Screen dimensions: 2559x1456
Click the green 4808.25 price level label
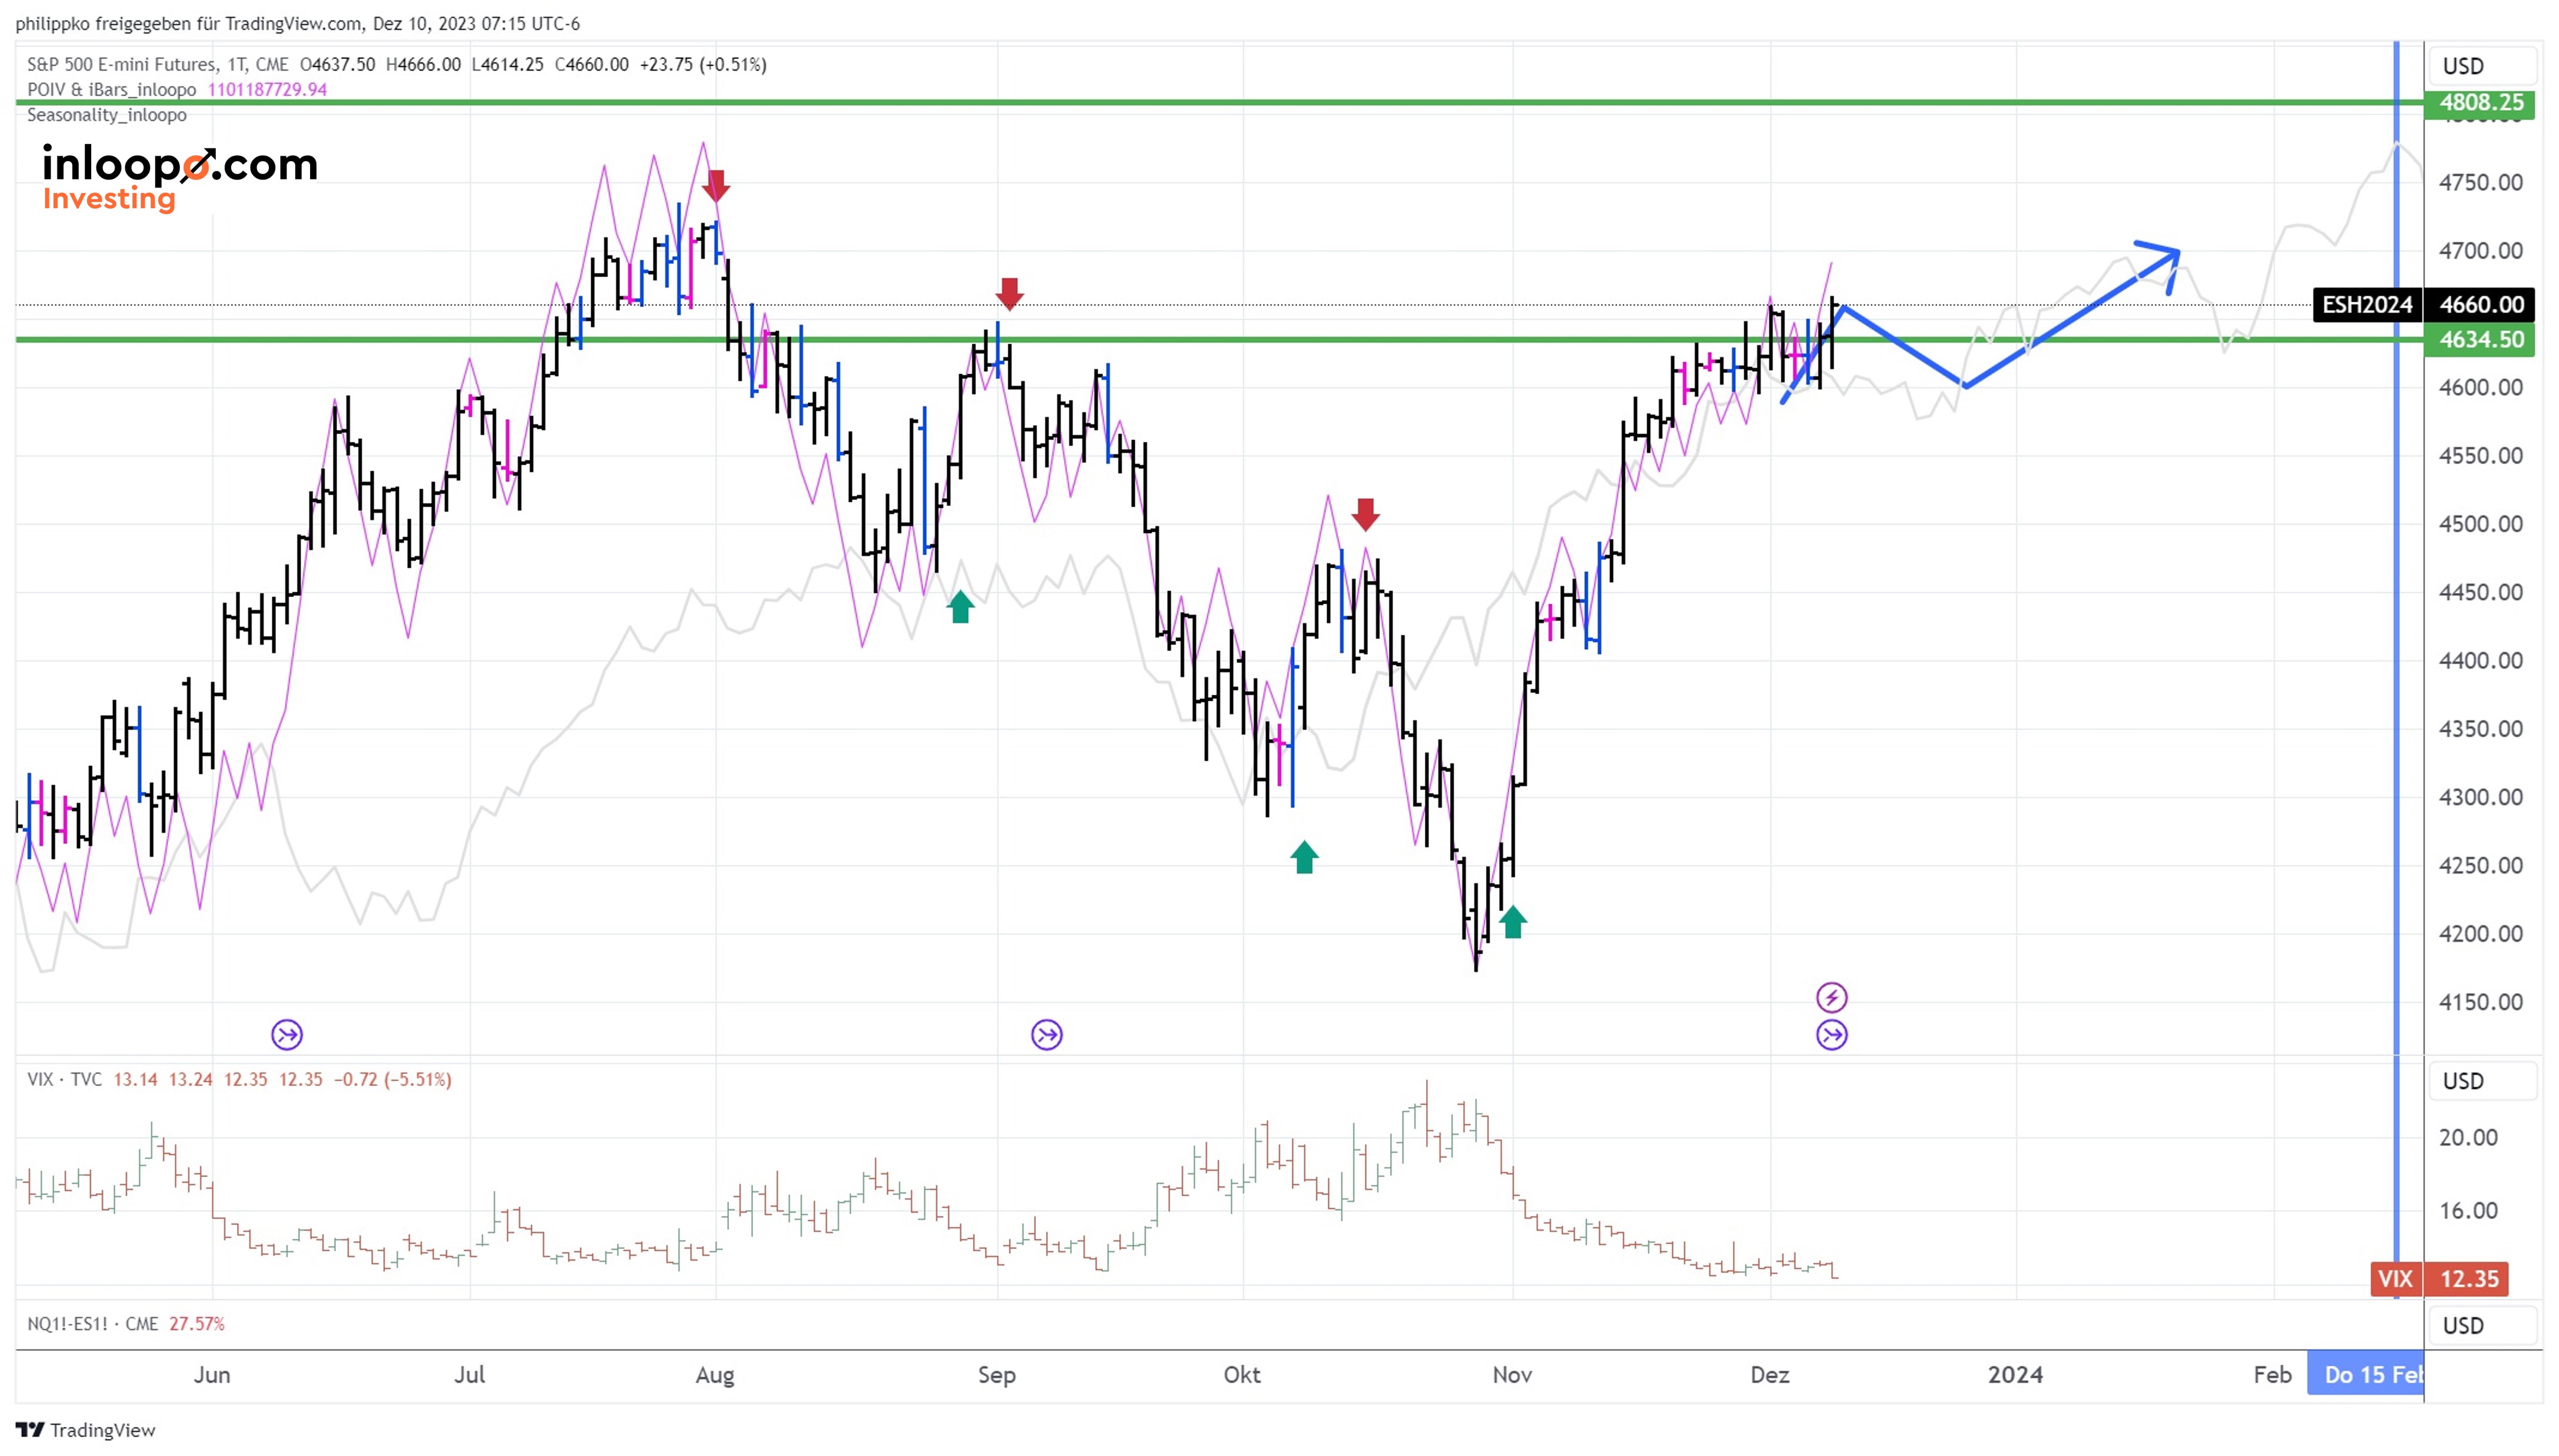pyautogui.click(x=2480, y=102)
